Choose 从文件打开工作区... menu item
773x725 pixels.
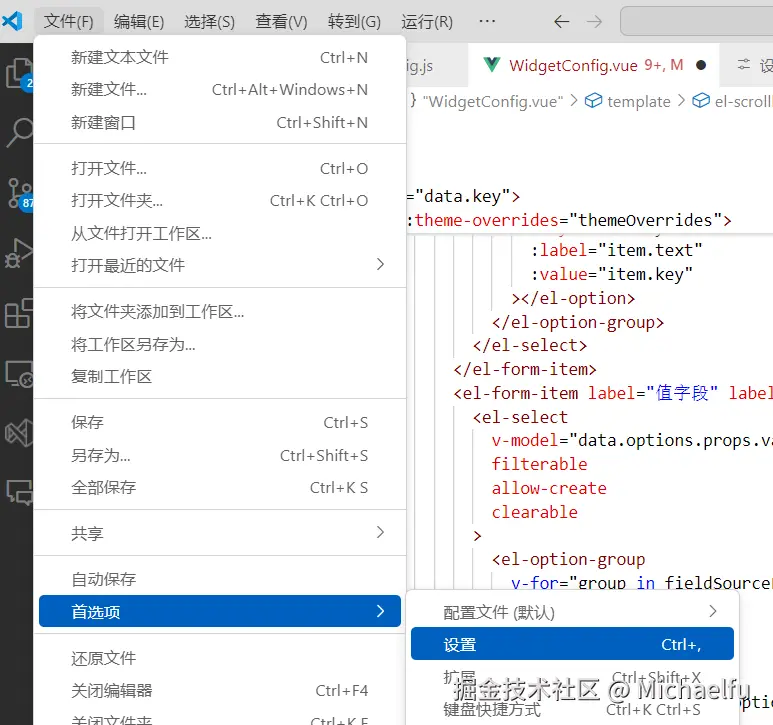coord(220,233)
